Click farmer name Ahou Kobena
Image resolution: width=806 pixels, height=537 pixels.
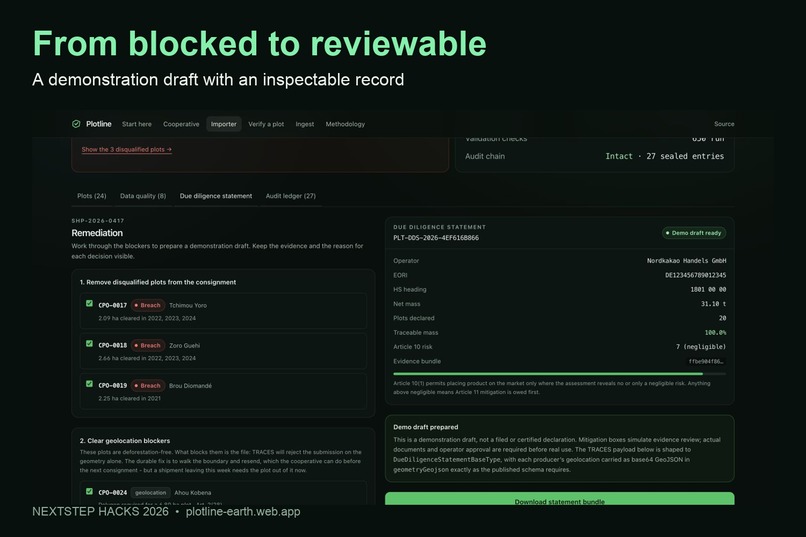[x=193, y=492]
